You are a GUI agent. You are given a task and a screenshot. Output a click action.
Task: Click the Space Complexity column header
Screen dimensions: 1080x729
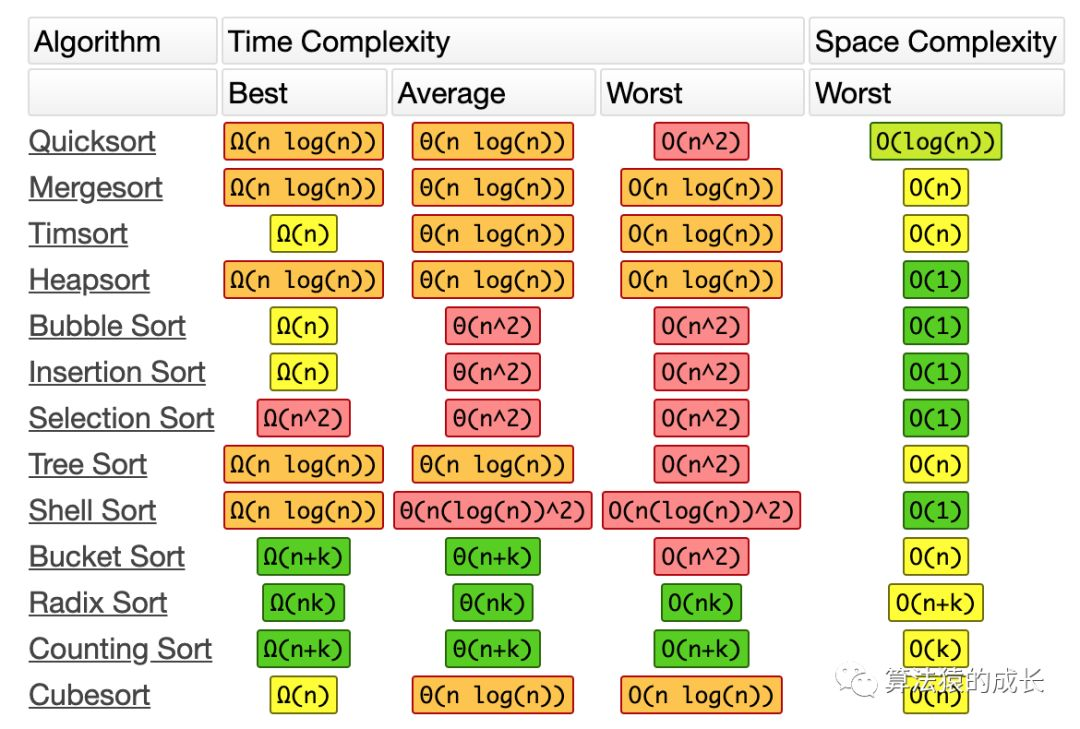[936, 42]
